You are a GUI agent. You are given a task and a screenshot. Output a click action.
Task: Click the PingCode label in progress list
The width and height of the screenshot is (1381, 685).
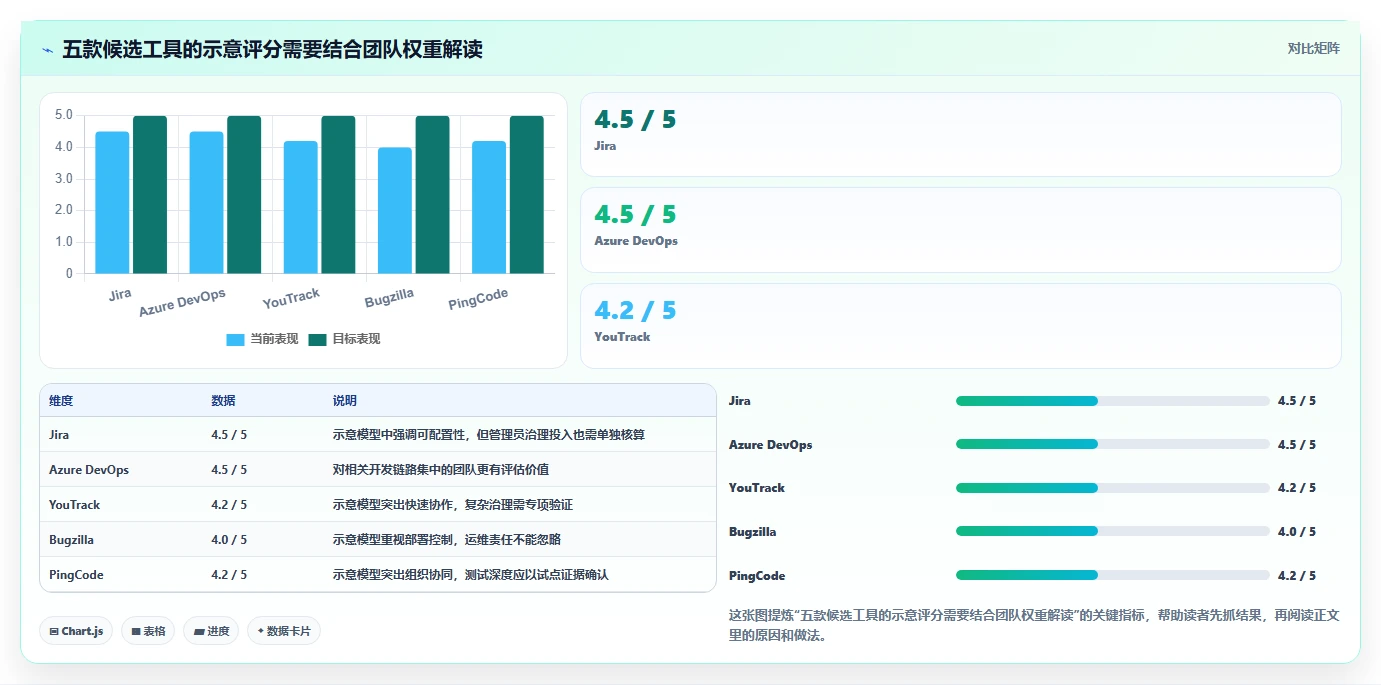coord(757,576)
